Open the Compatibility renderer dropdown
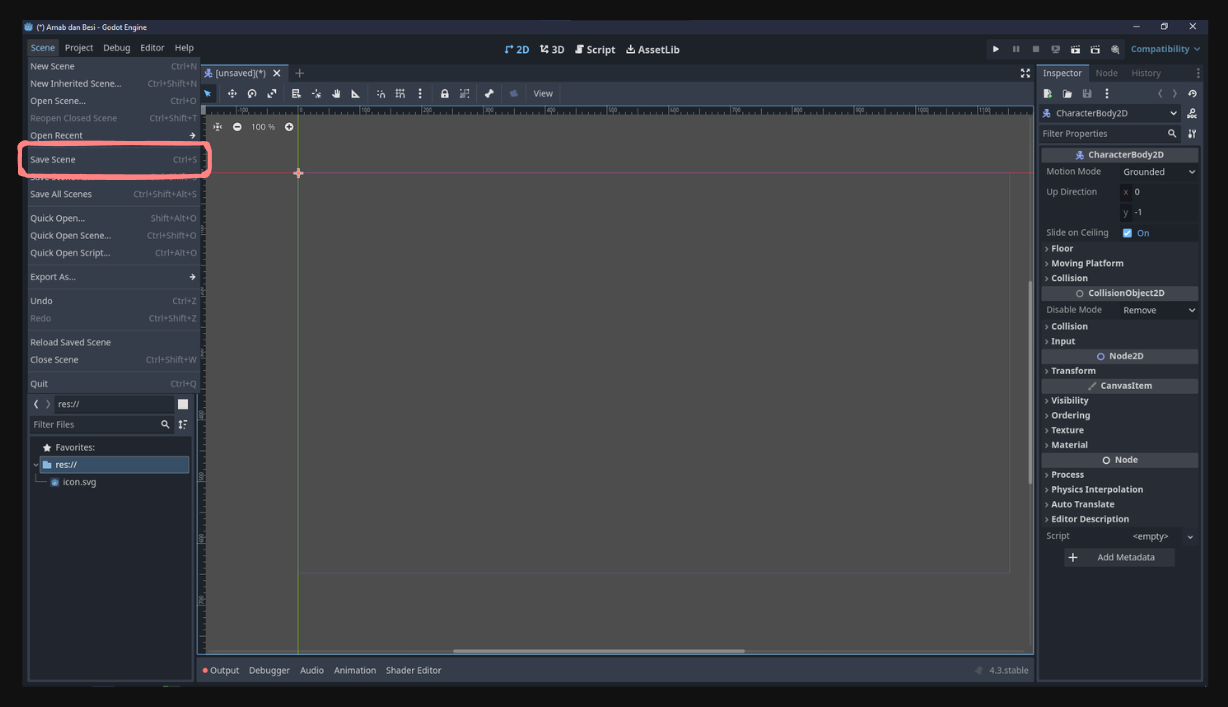 pos(1165,49)
